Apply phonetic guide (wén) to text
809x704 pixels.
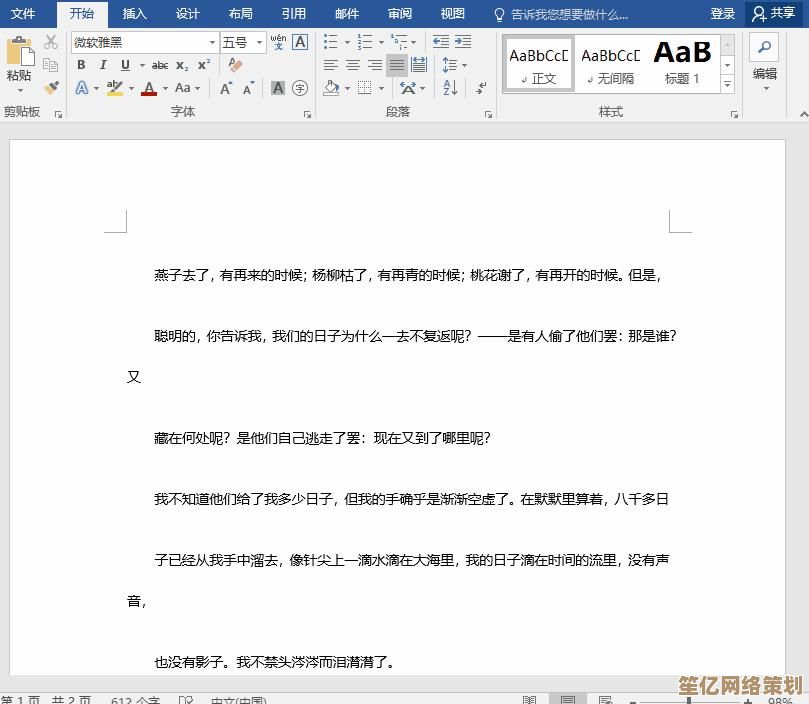[278, 42]
